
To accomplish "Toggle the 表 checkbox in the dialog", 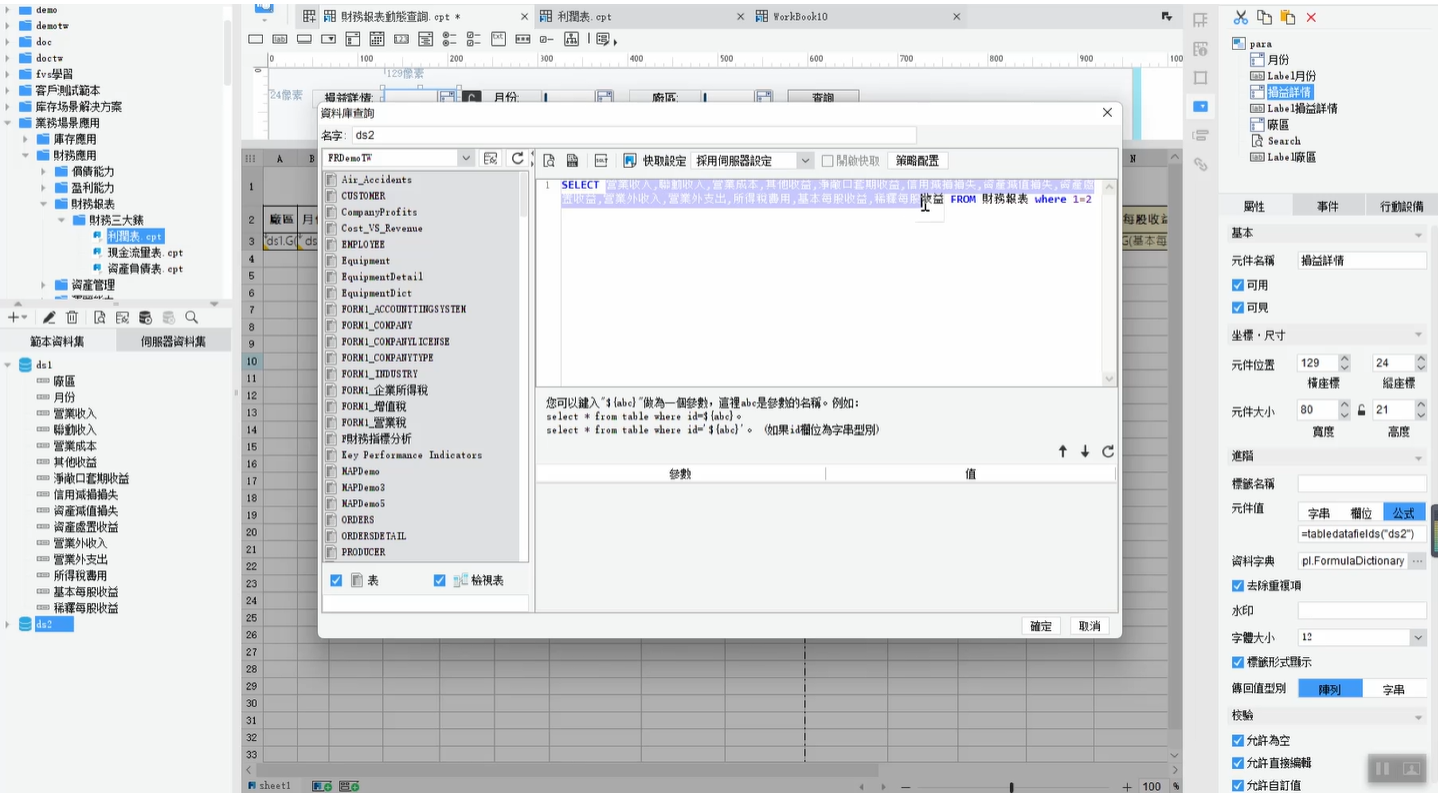I will point(336,580).
